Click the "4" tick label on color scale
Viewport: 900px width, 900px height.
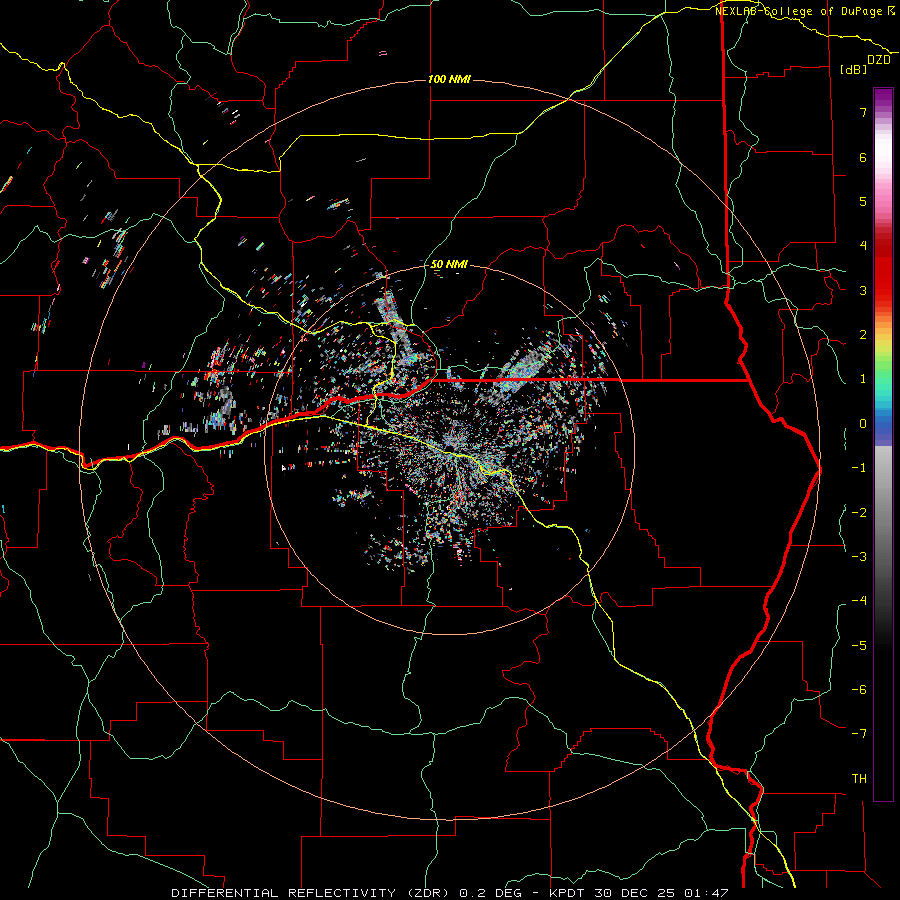coord(862,246)
